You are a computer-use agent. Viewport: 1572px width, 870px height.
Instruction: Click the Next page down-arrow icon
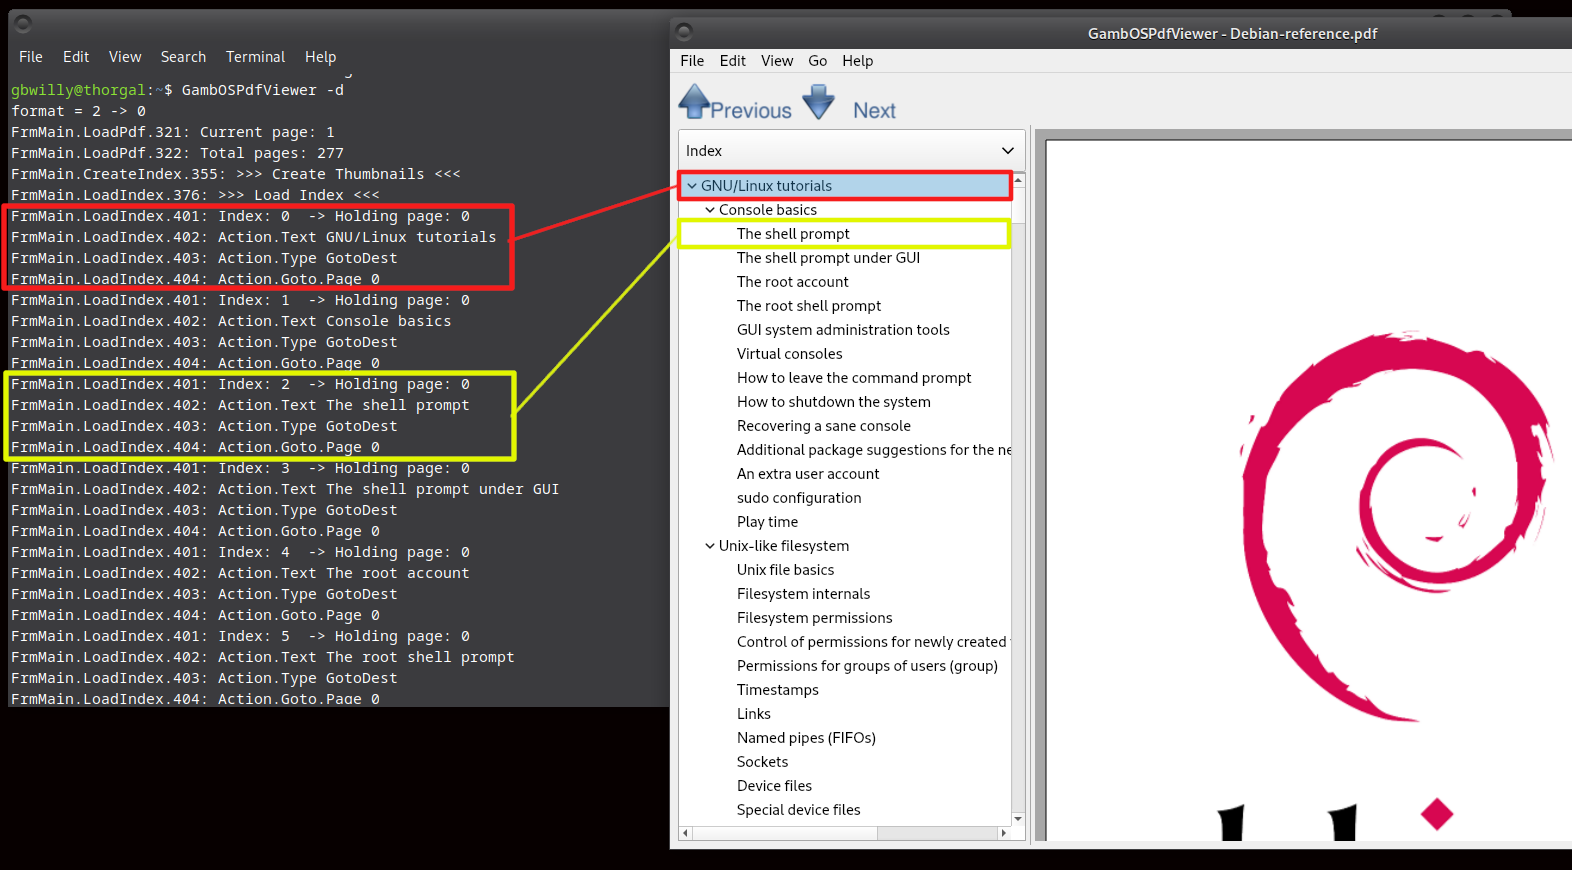pyautogui.click(x=819, y=101)
